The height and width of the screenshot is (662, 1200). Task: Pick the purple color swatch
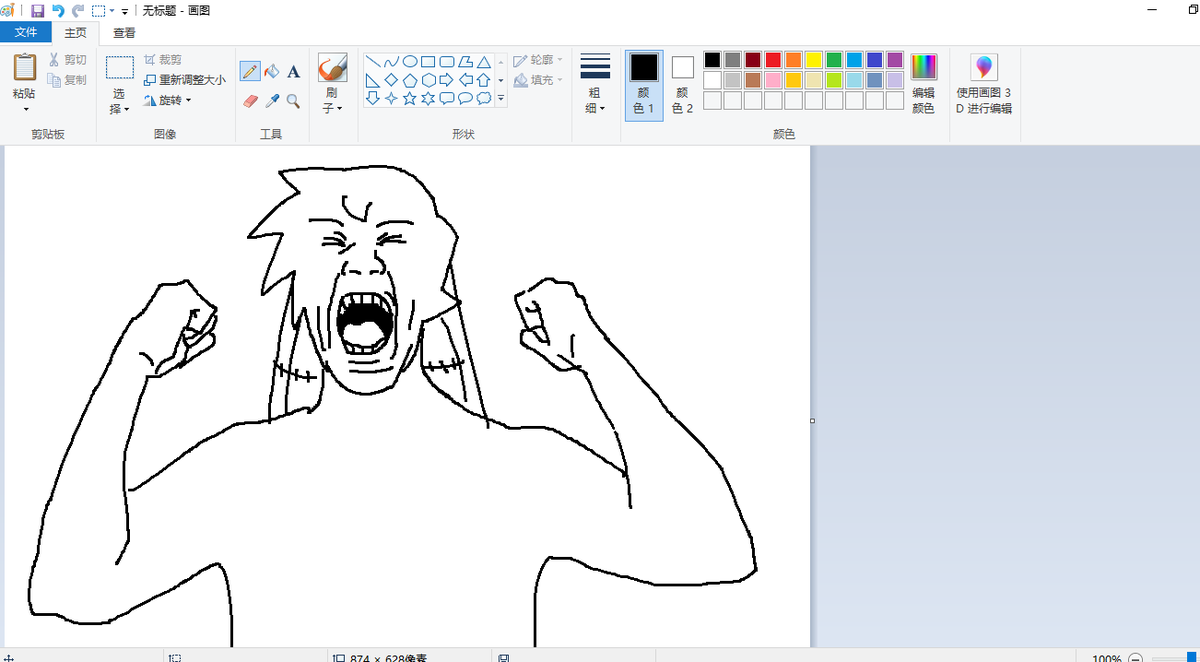coord(895,60)
